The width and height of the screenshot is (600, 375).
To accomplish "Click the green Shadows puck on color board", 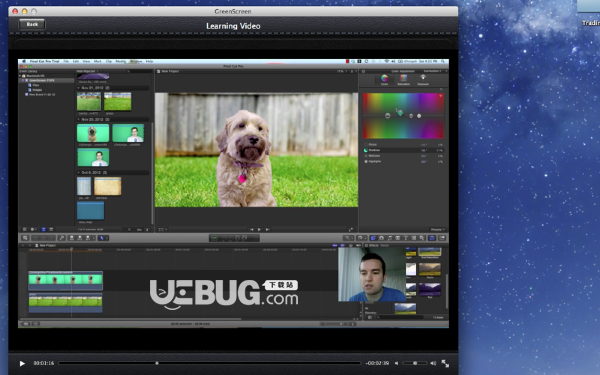I will [x=400, y=113].
